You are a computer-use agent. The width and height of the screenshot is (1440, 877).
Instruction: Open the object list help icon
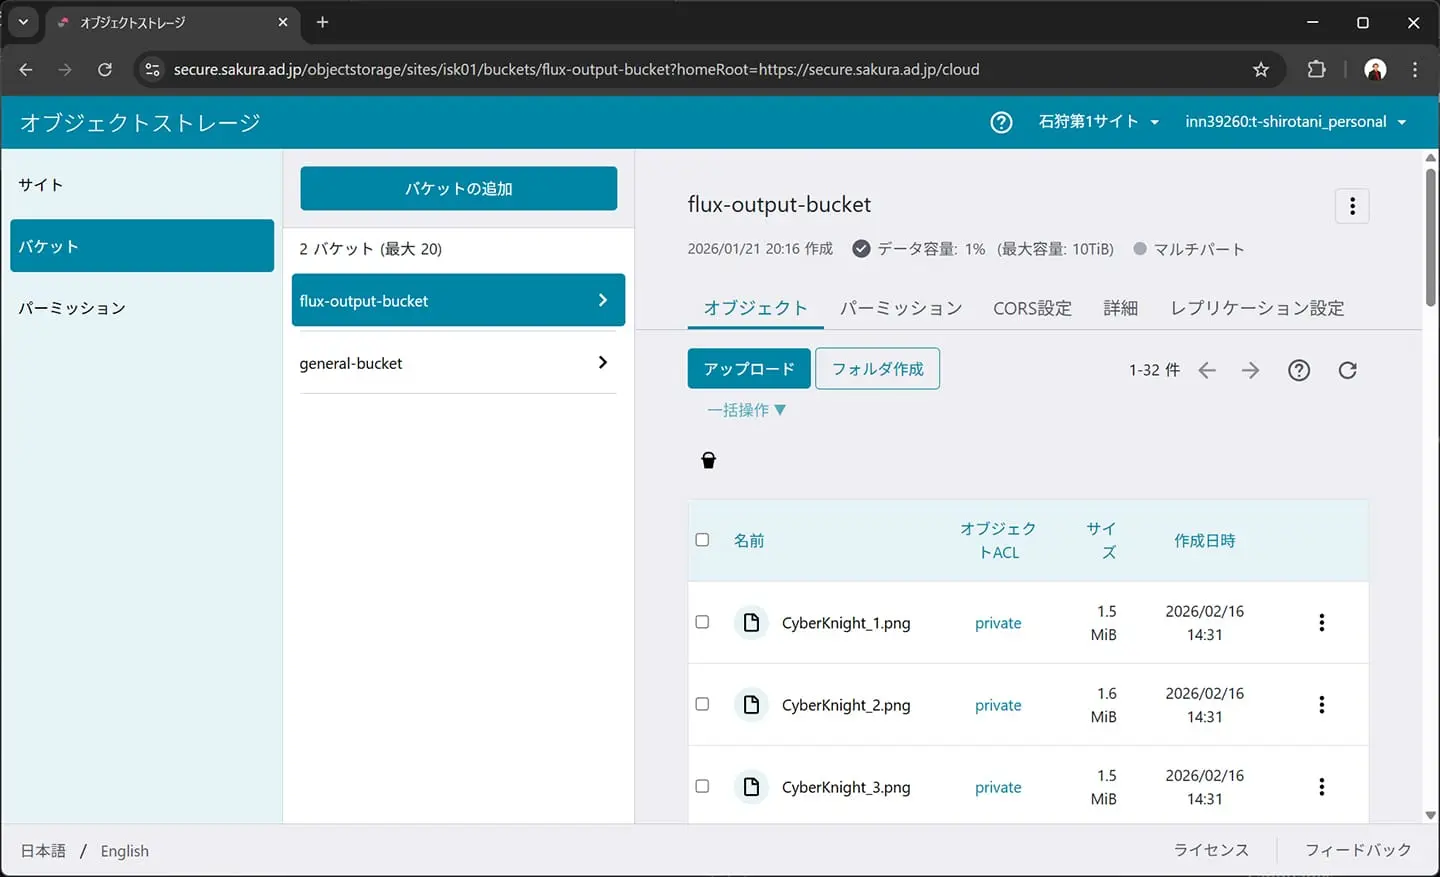click(1299, 370)
